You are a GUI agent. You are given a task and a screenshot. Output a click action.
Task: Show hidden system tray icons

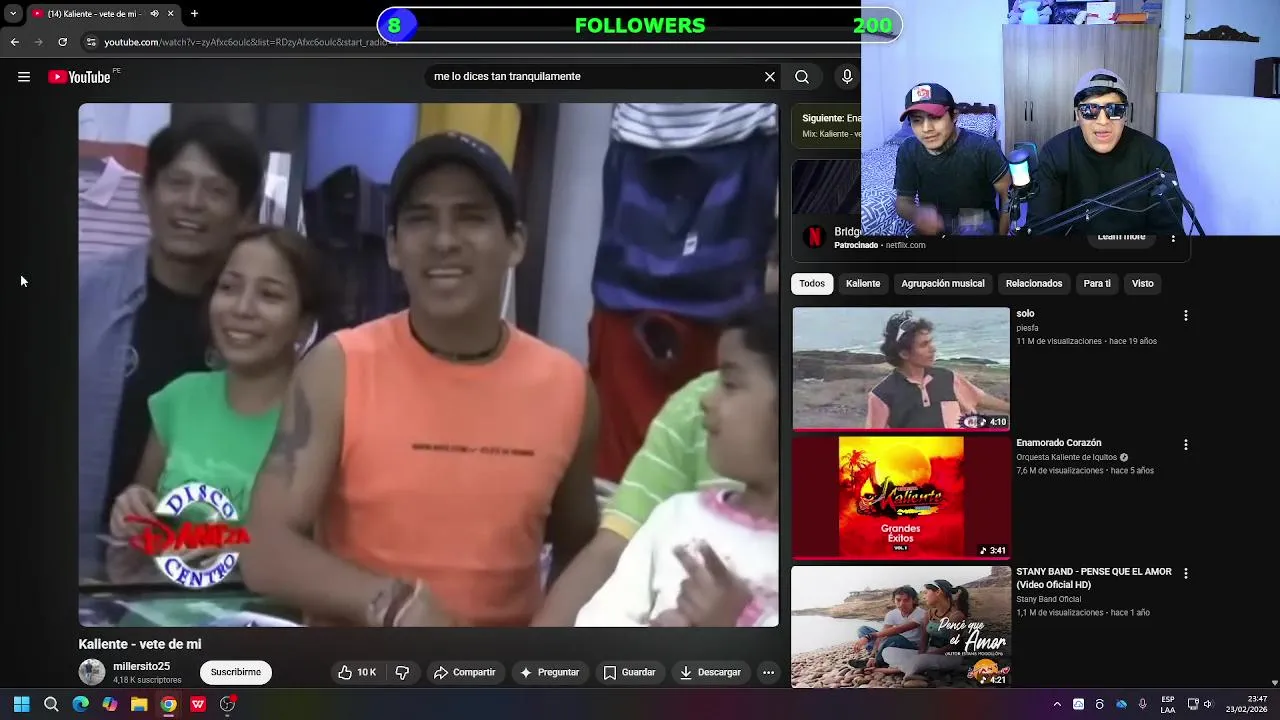1057,704
